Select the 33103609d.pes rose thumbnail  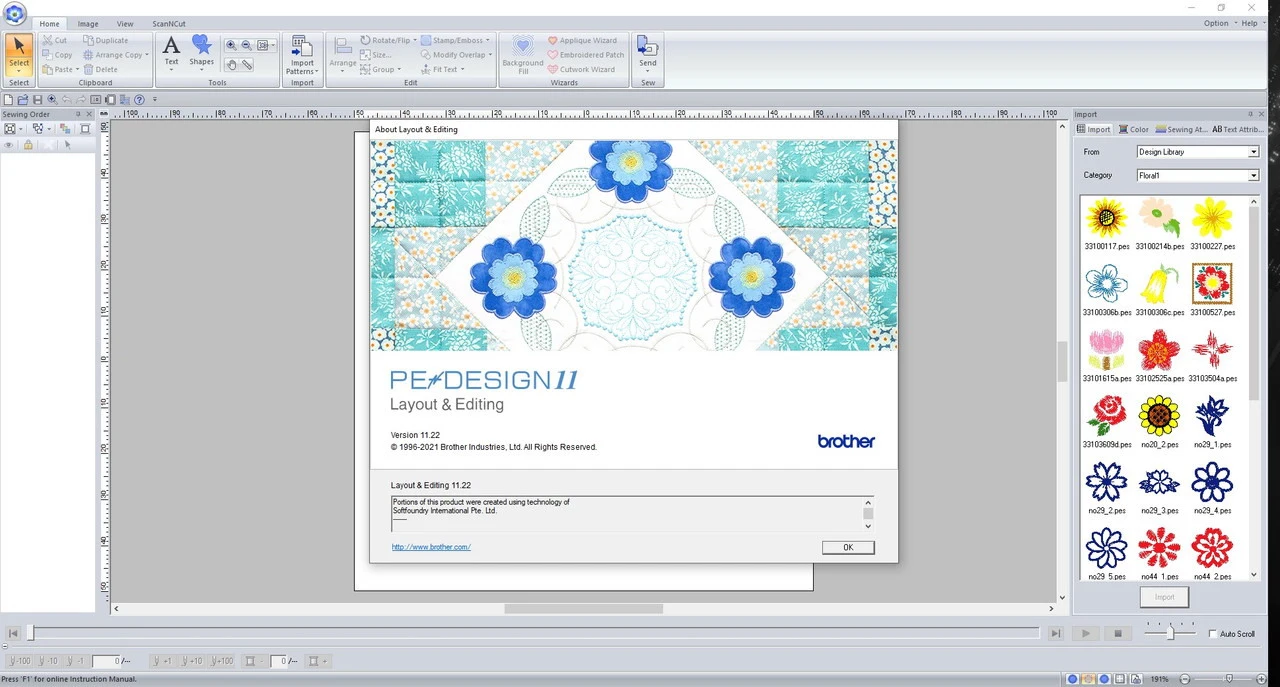(1107, 421)
